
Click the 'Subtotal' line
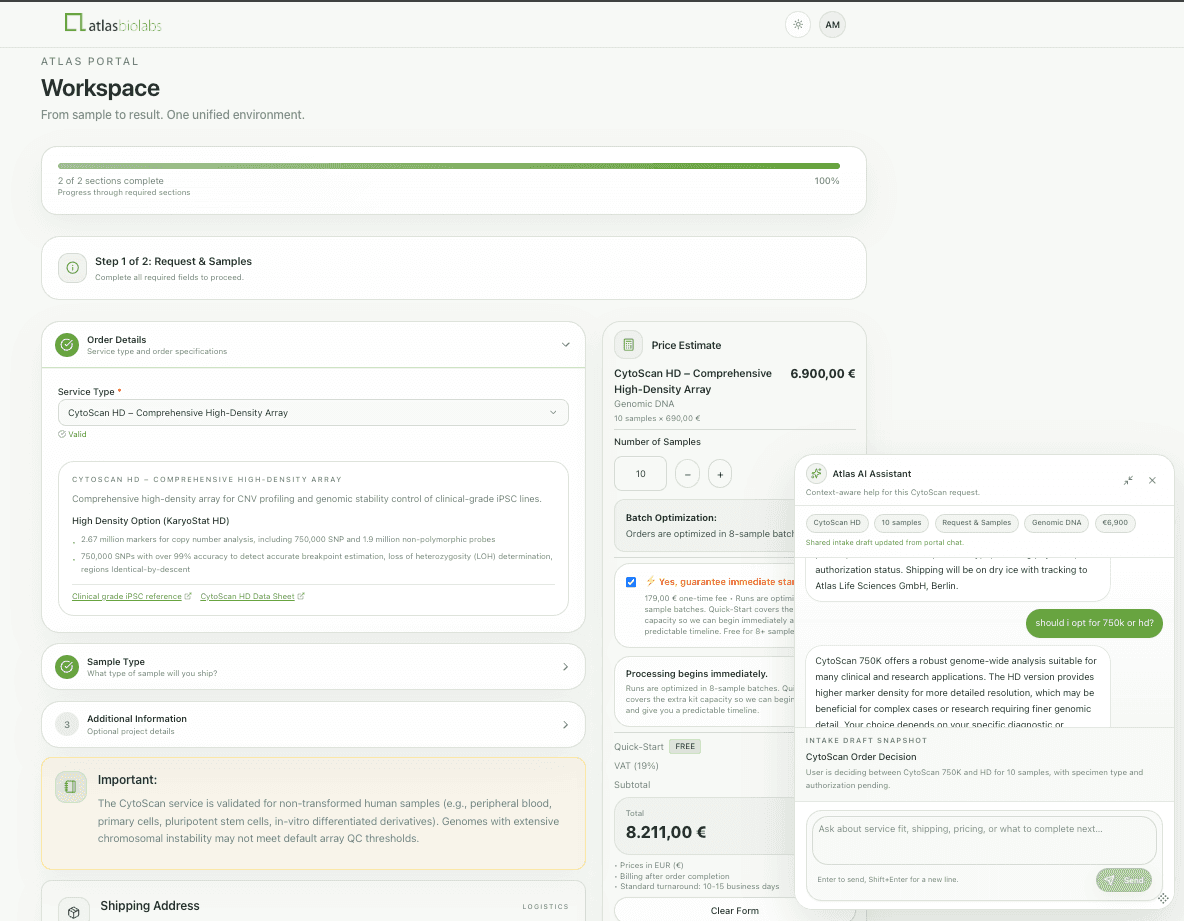pos(632,785)
